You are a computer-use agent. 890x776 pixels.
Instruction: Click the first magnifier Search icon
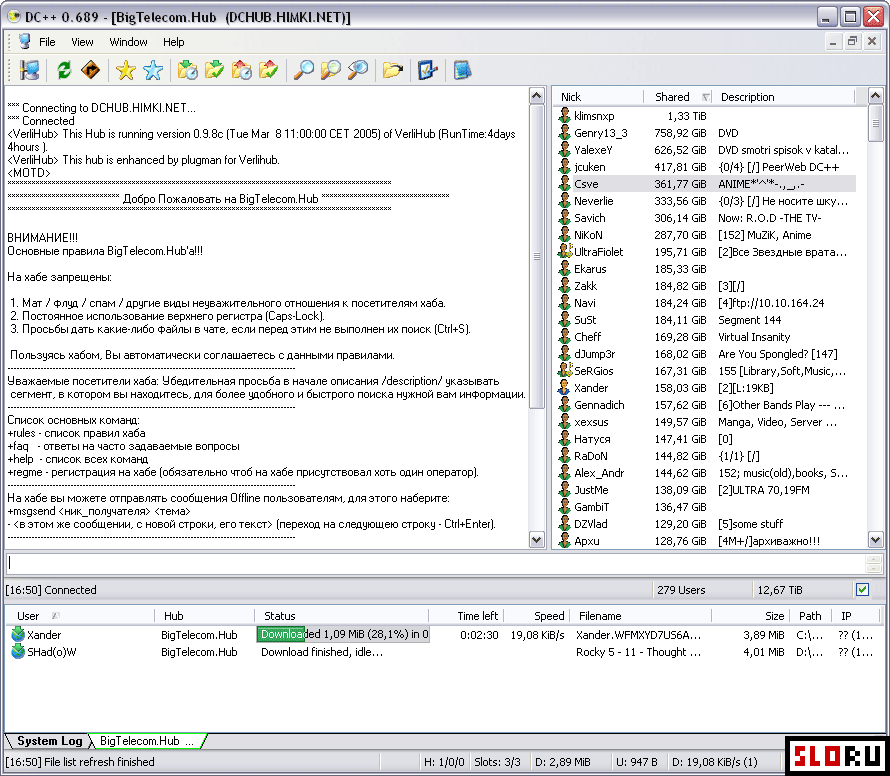coord(302,70)
